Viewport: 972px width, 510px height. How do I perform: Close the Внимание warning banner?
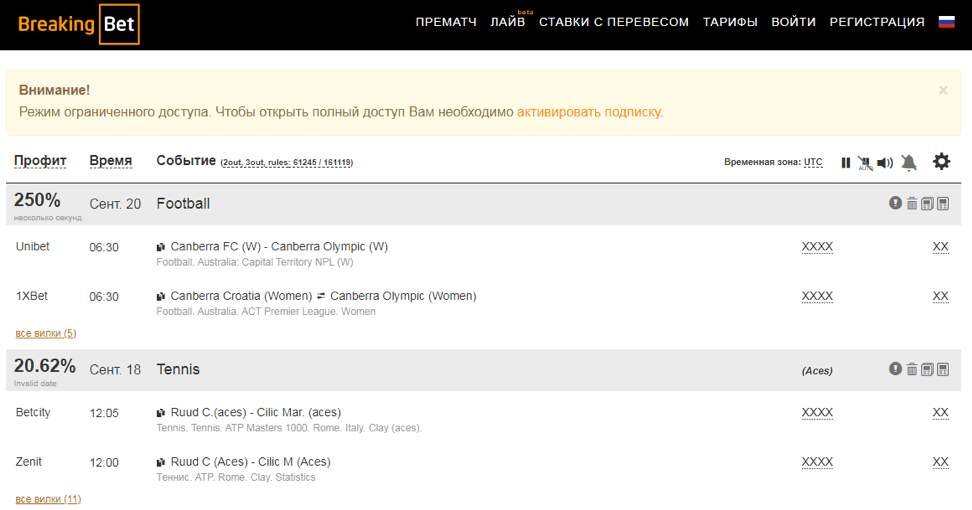pyautogui.click(x=943, y=90)
